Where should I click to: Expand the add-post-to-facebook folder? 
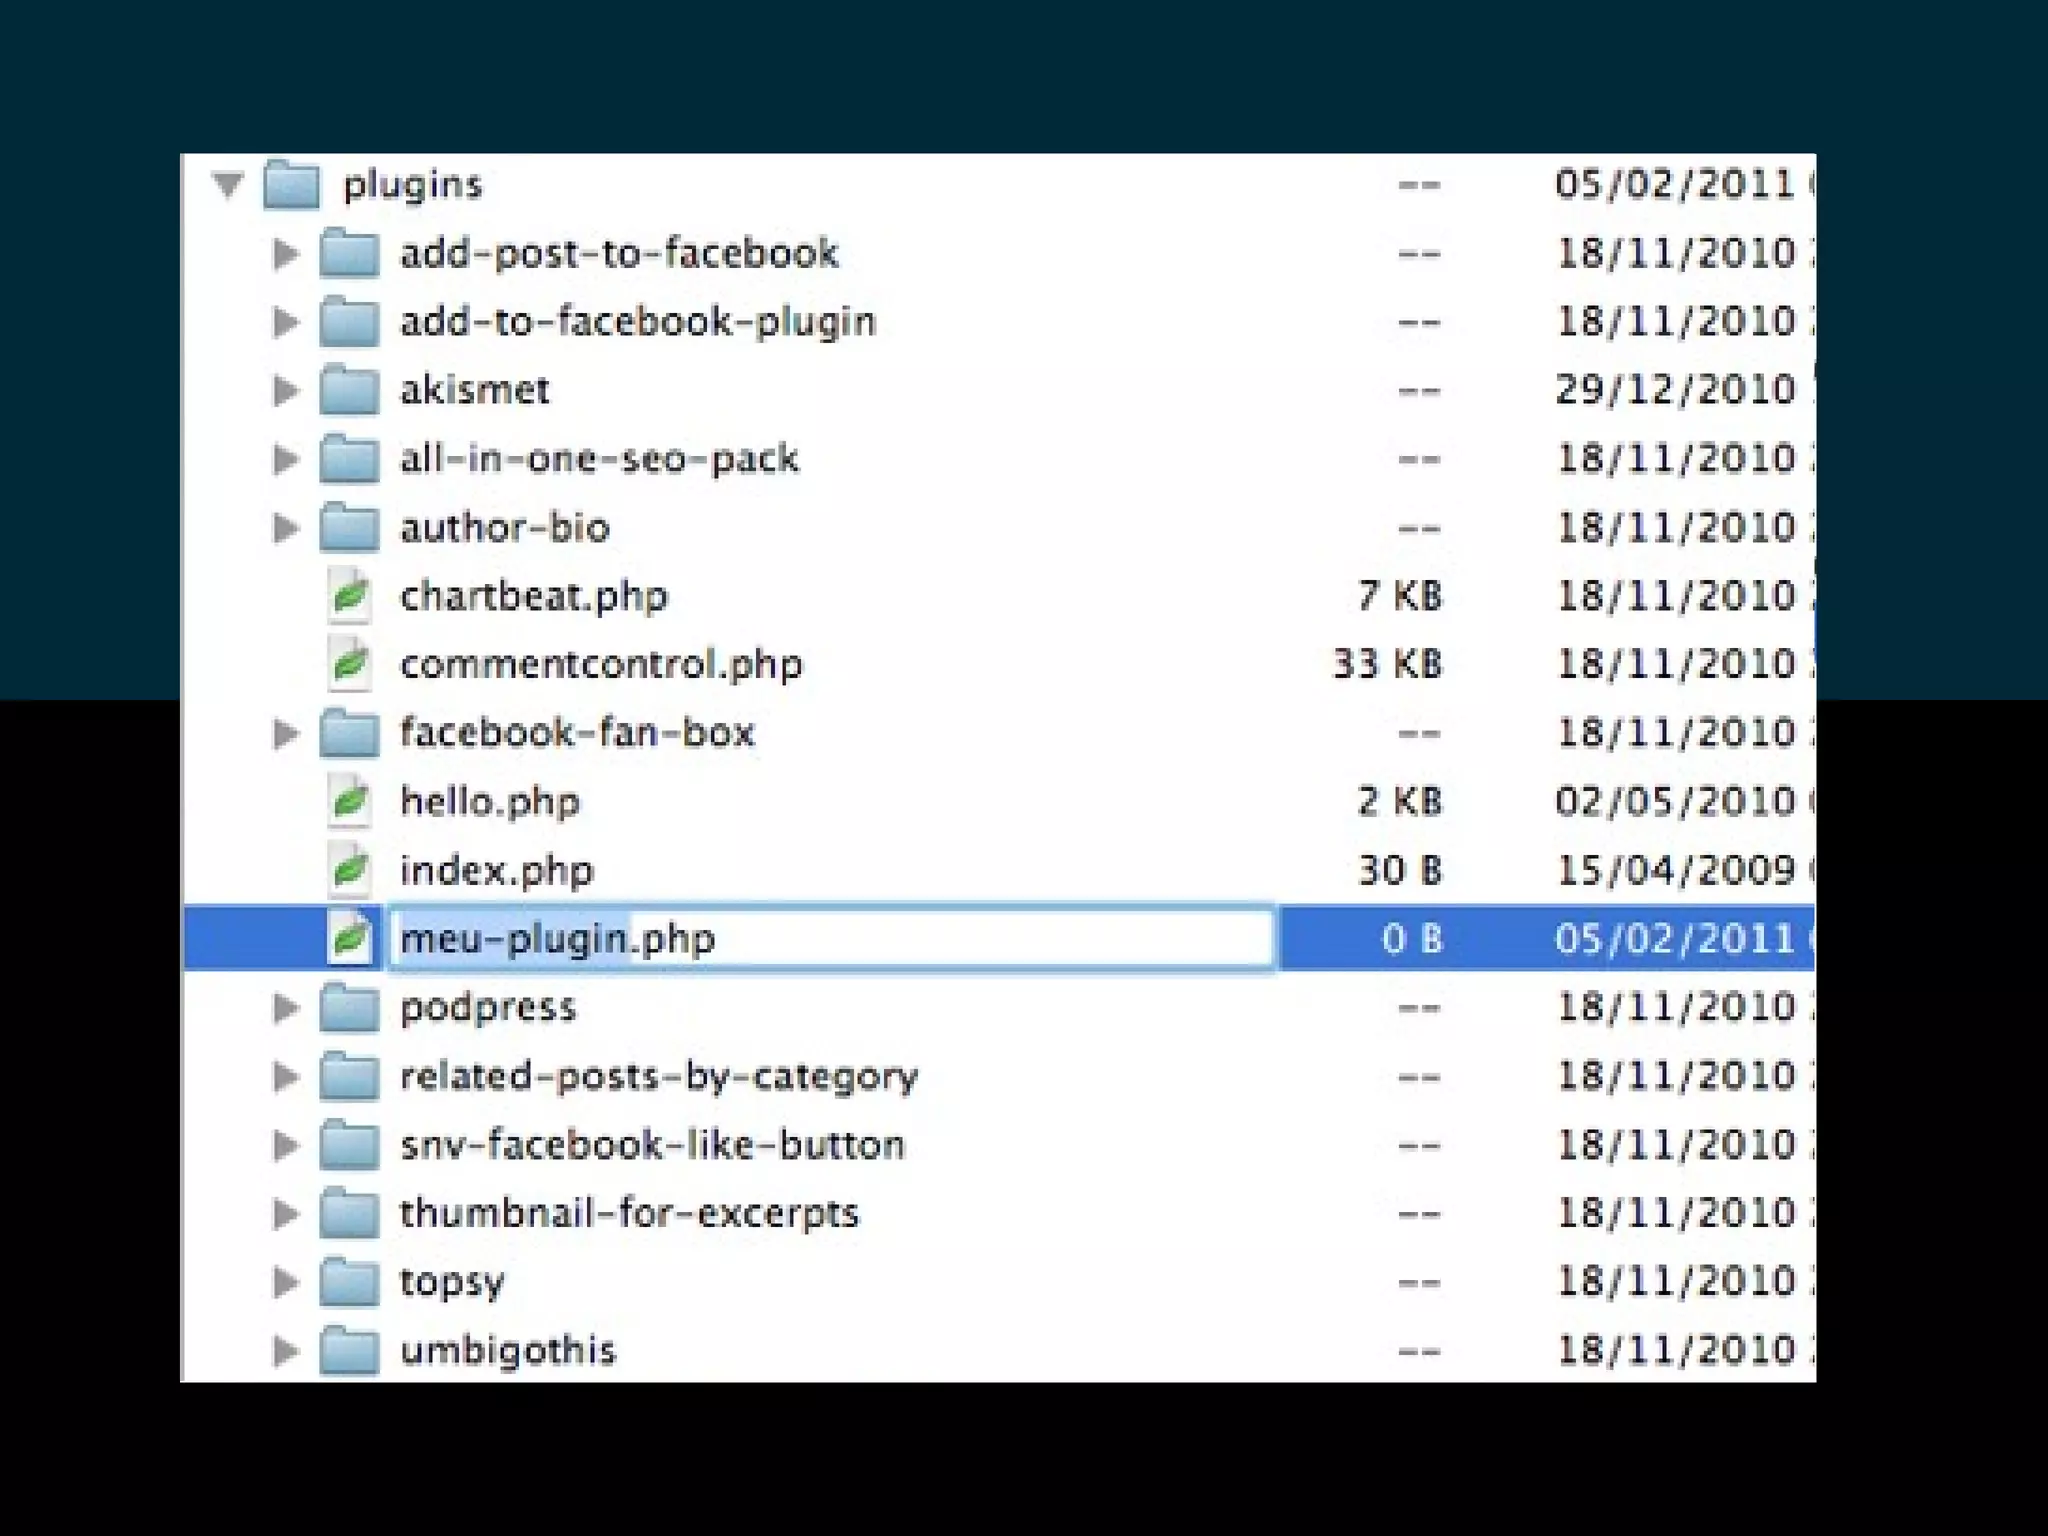pos(286,254)
